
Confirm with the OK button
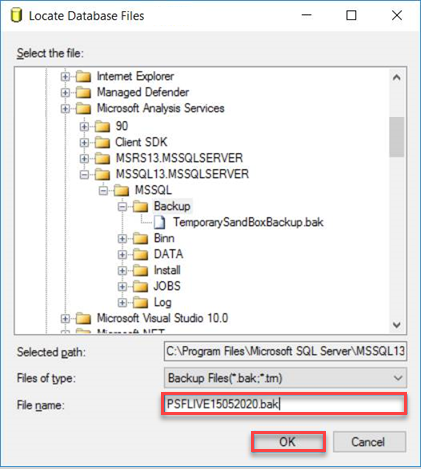[x=288, y=442]
